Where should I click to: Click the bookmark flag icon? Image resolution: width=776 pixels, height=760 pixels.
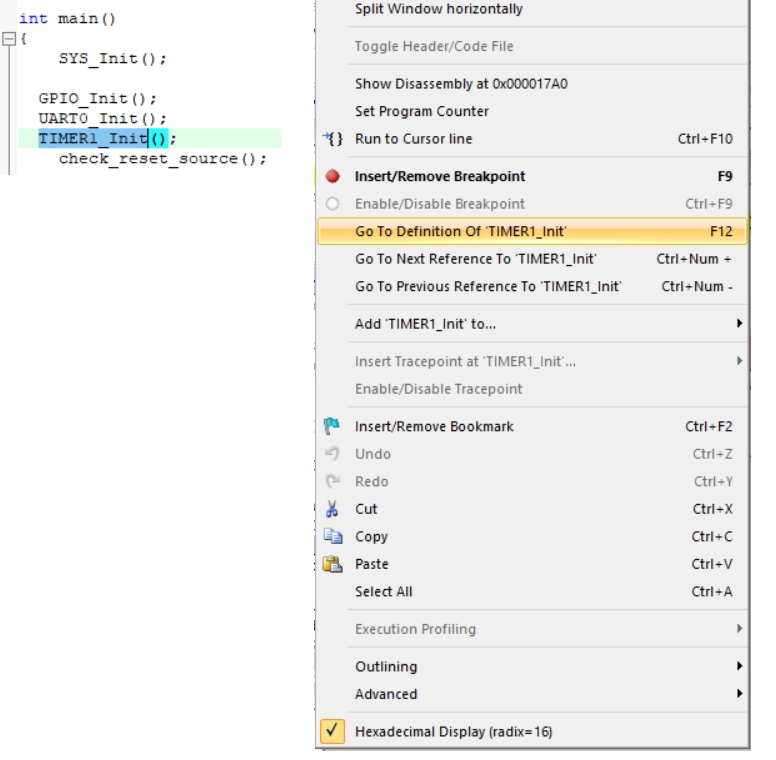[x=332, y=426]
